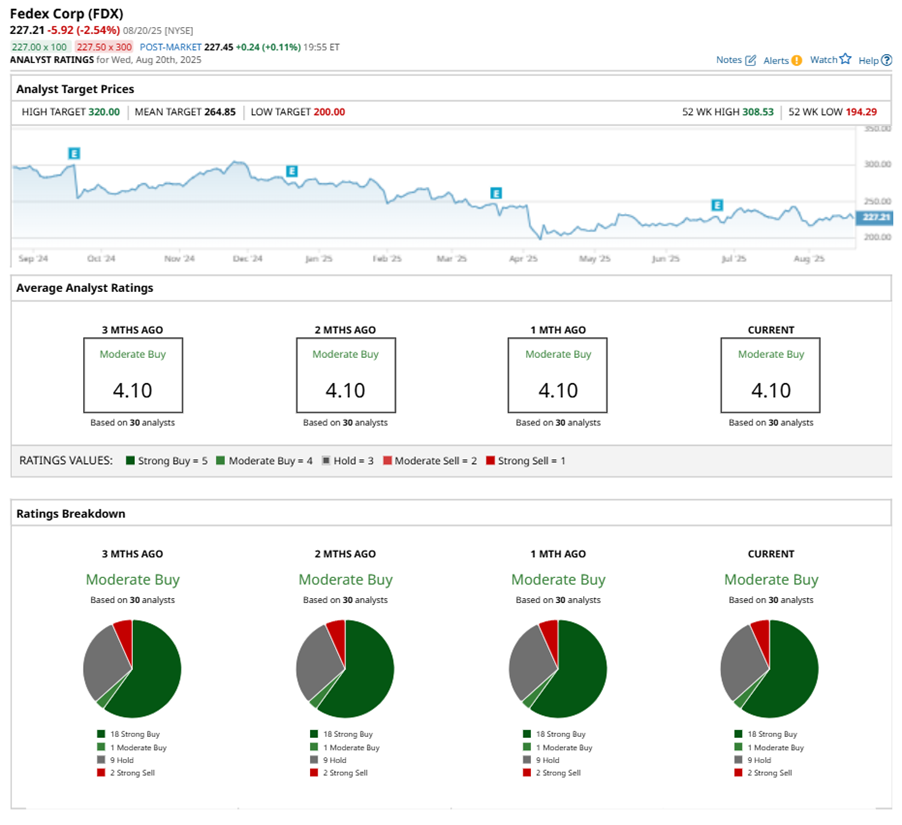This screenshot has height=825, width=902.
Task: Click the dark green swatch beside 18 Strong Buy under 3 MTHS AGO
Action: tap(101, 734)
